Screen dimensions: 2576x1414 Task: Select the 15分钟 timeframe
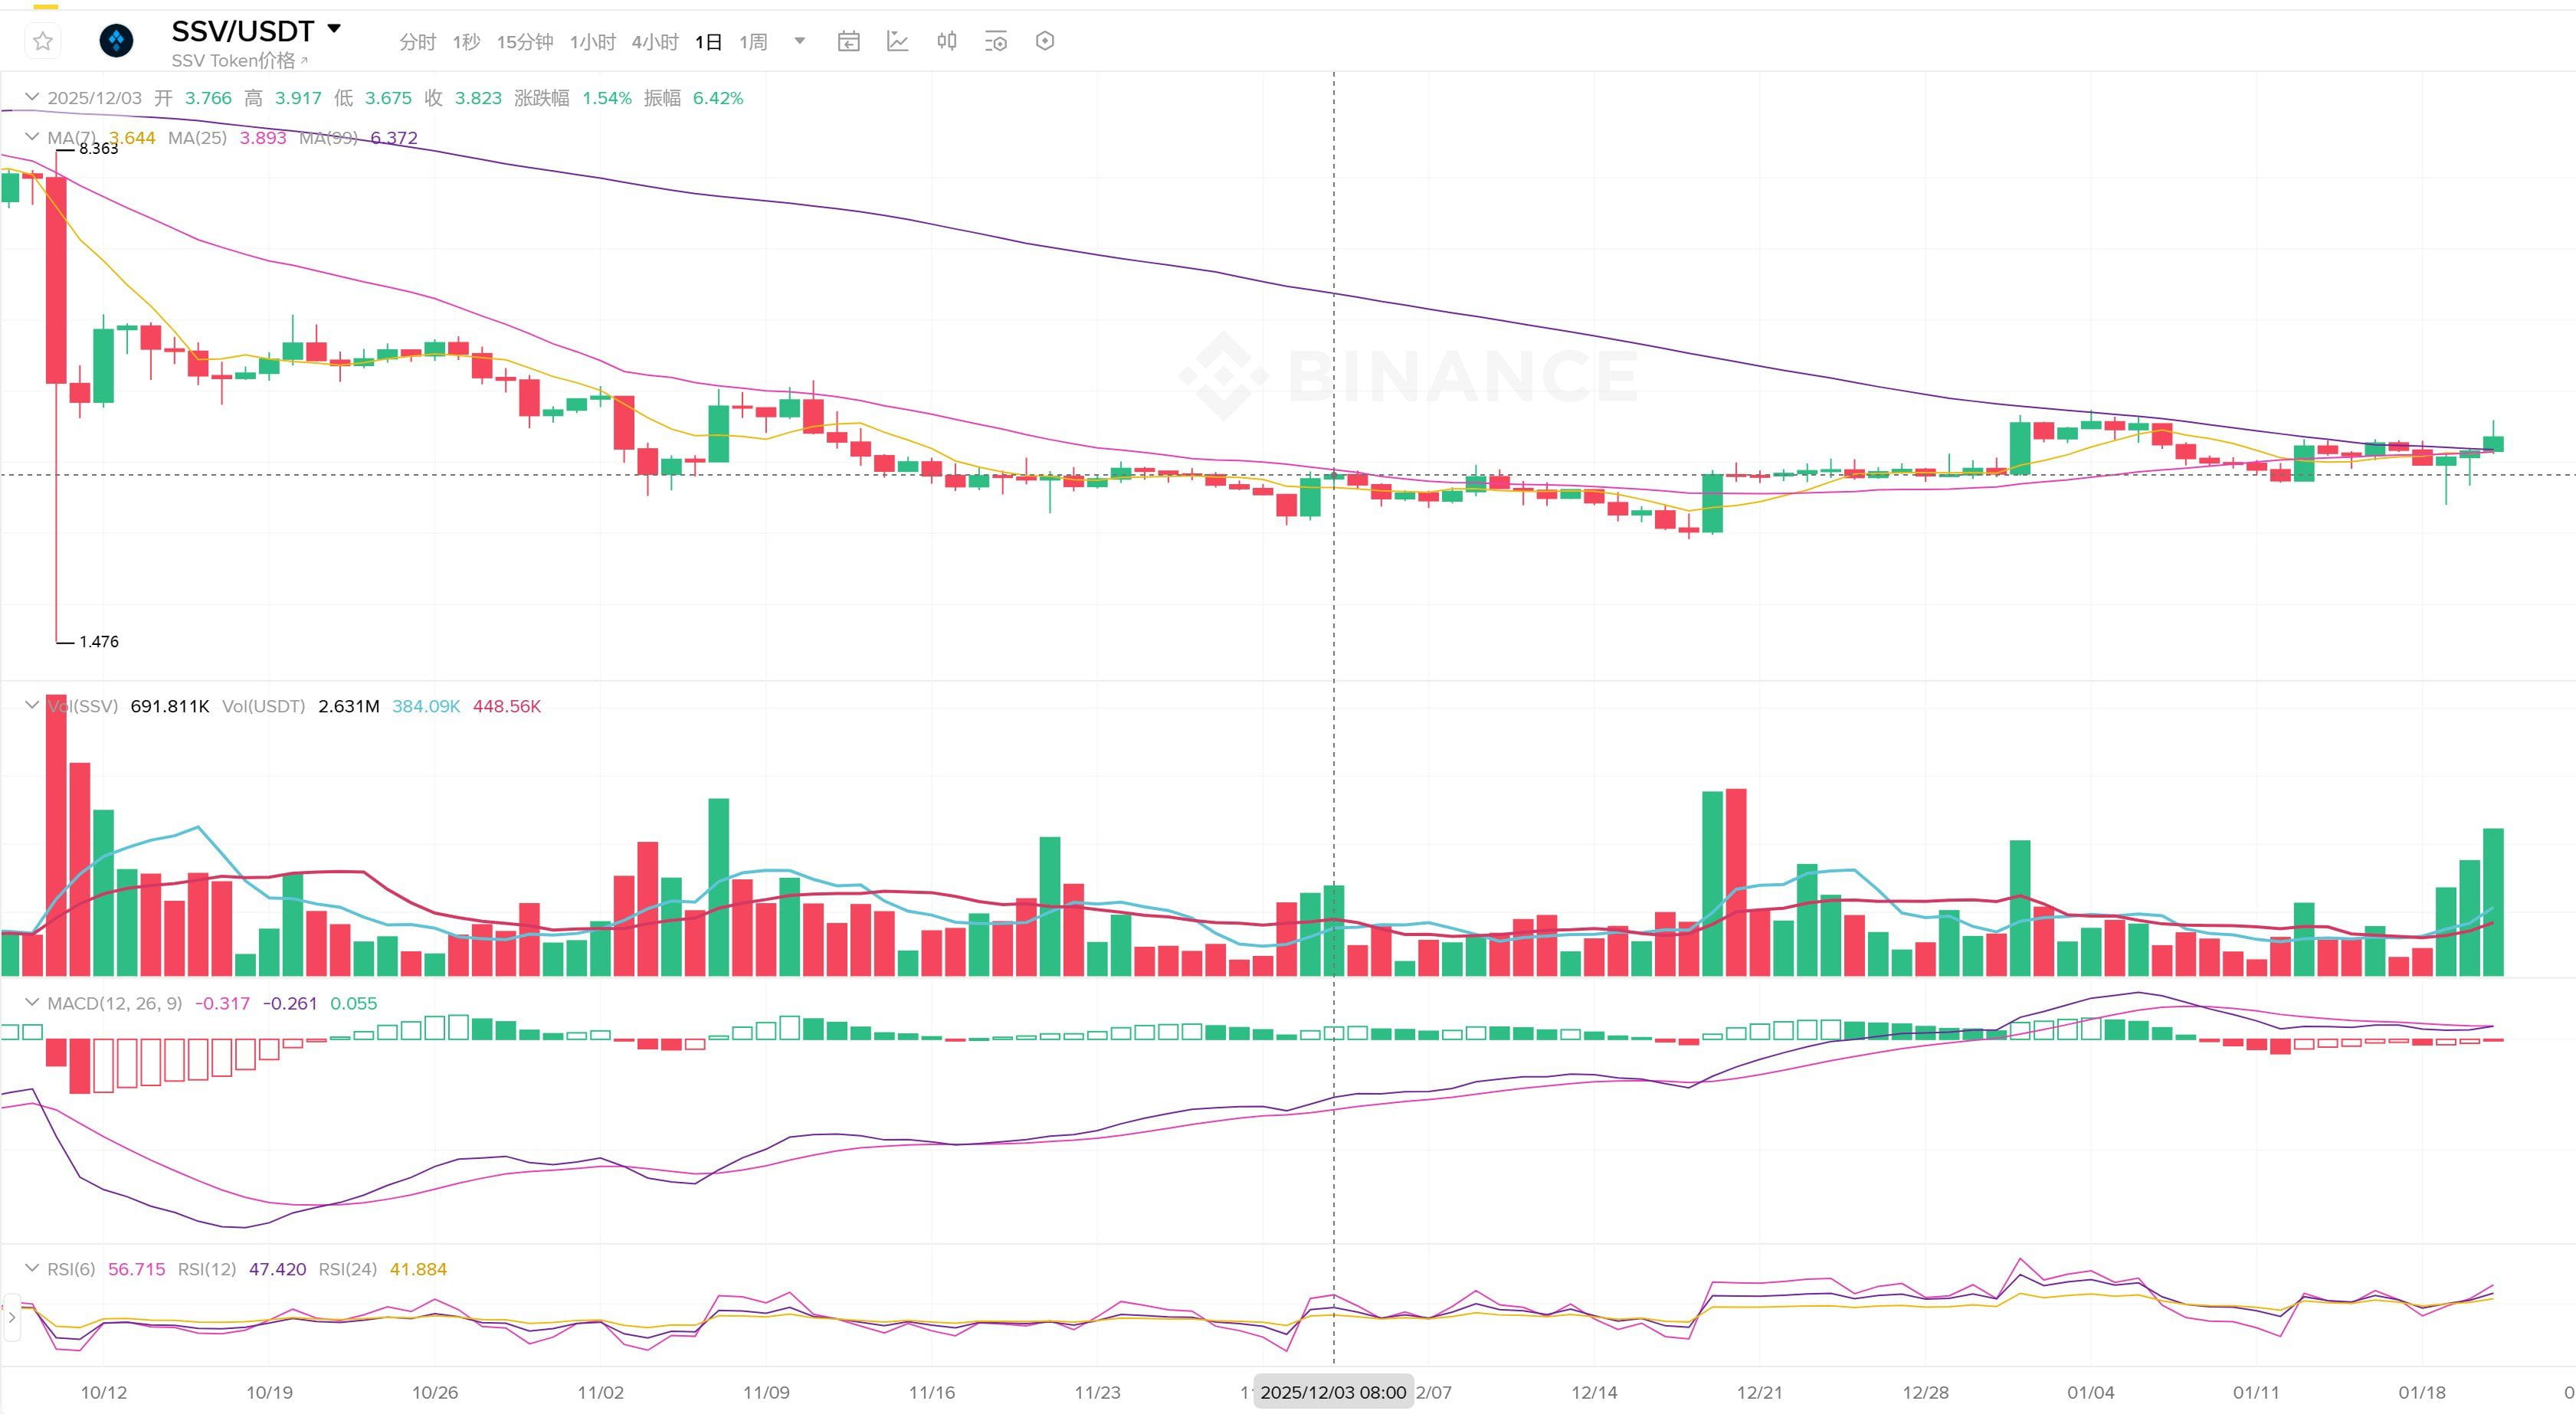[525, 42]
